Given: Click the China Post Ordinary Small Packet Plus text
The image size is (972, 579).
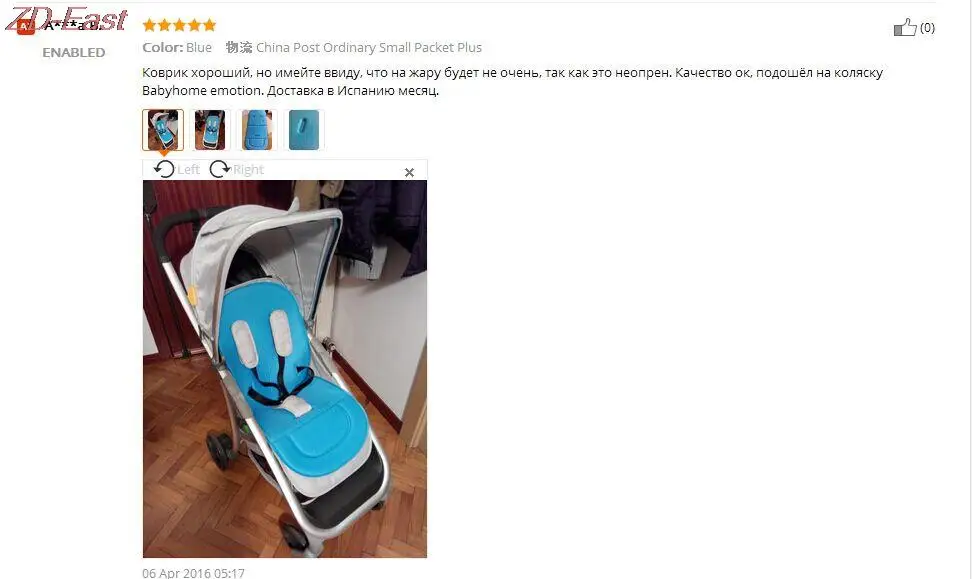Looking at the screenshot, I should (369, 47).
